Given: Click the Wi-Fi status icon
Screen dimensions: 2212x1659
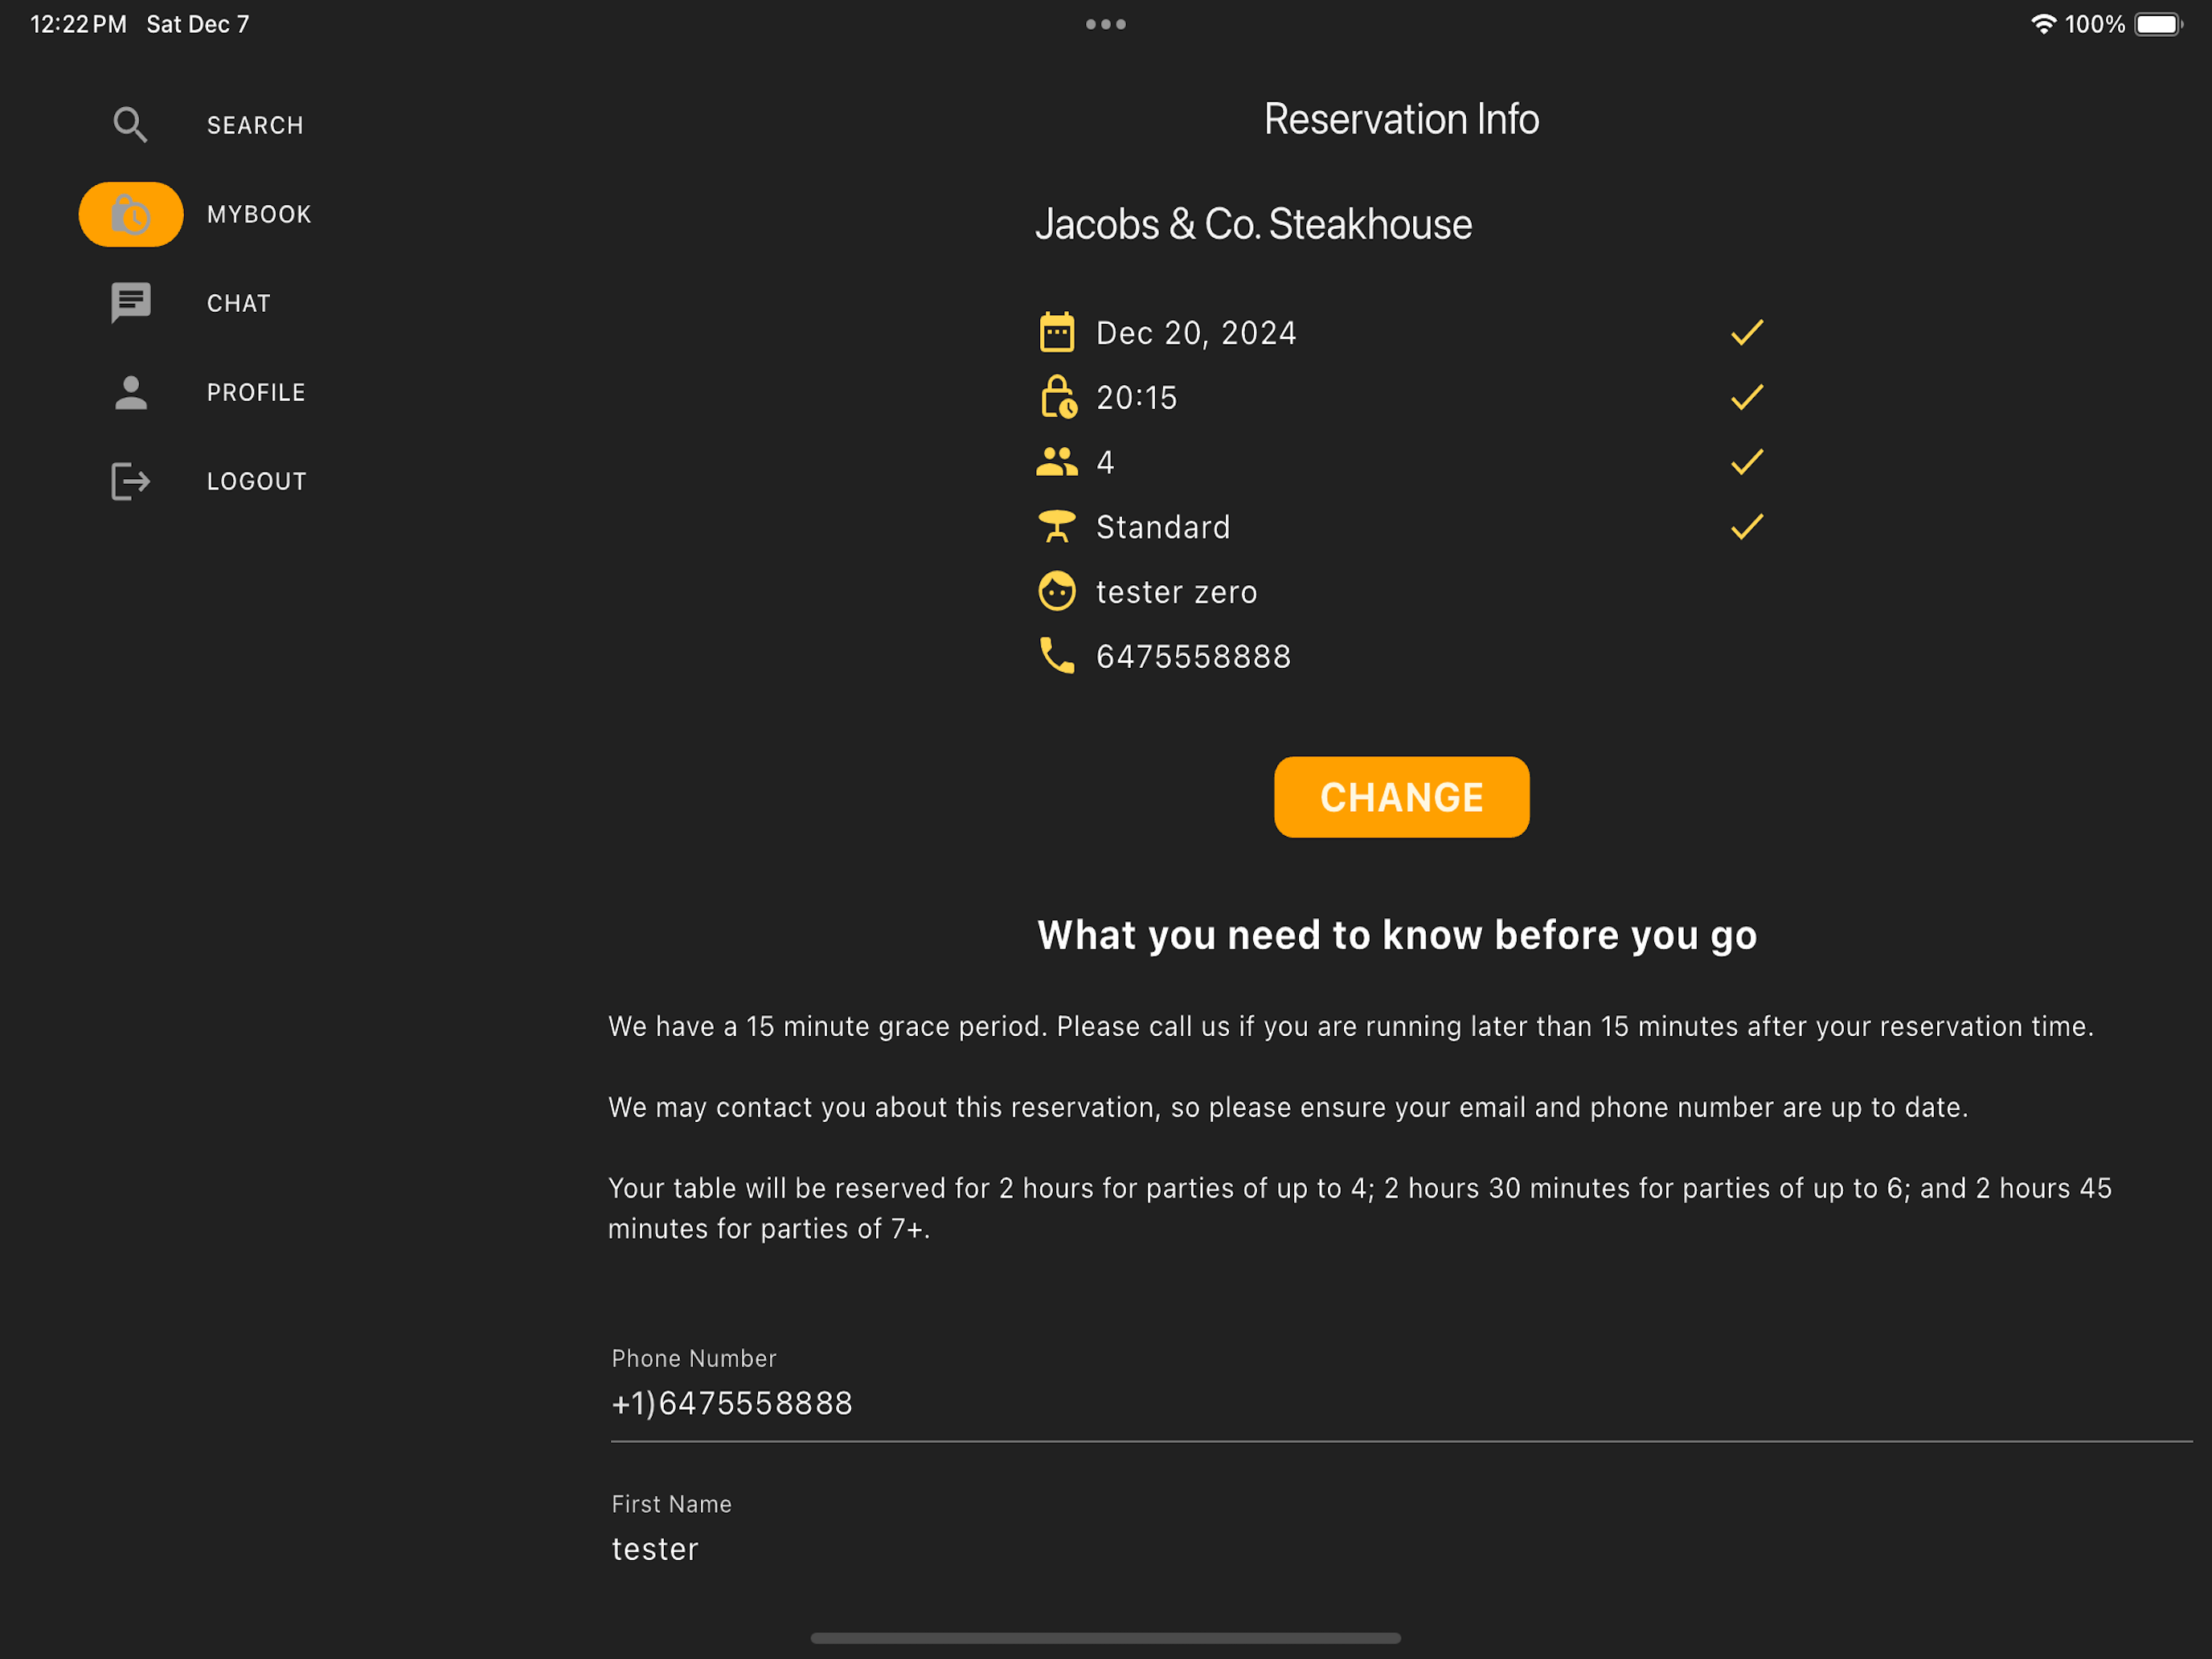Looking at the screenshot, I should click(x=2043, y=24).
